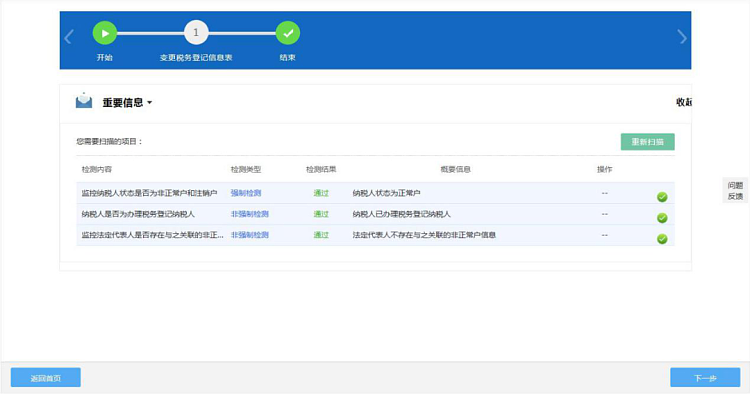The image size is (750, 394).
Task: Click 强制检测 link in first row
Action: (246, 193)
